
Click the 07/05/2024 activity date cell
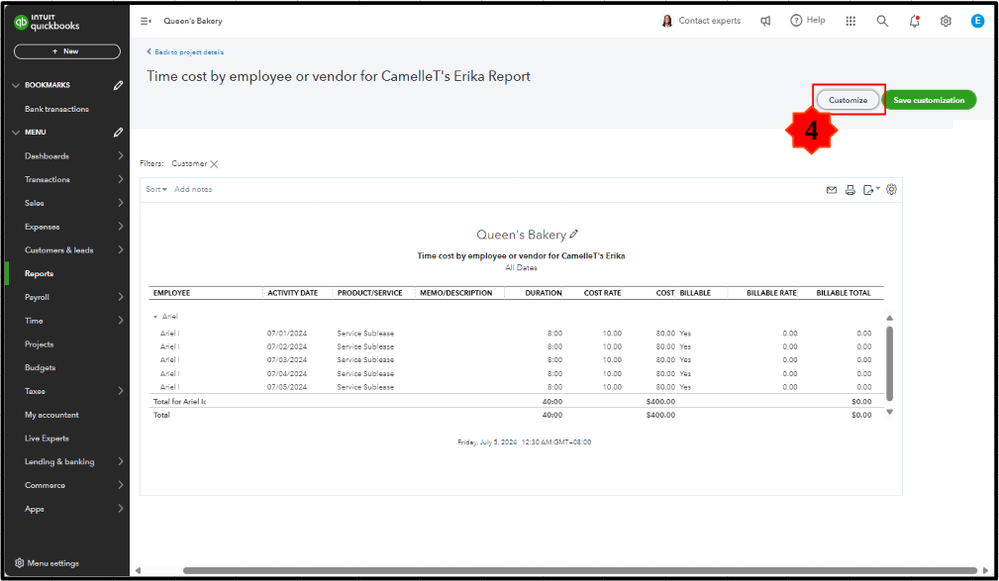pos(287,387)
